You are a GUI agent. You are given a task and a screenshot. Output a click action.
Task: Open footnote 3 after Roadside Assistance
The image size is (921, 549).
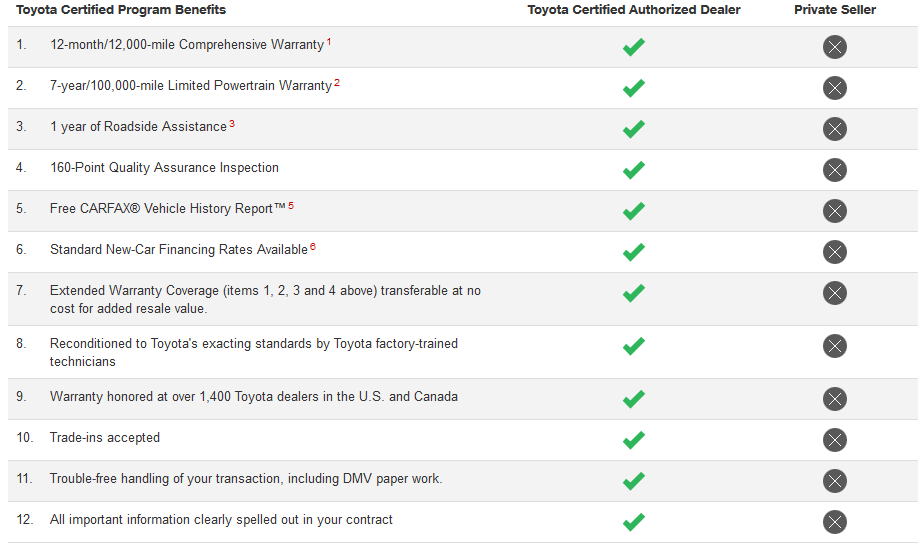tap(232, 124)
